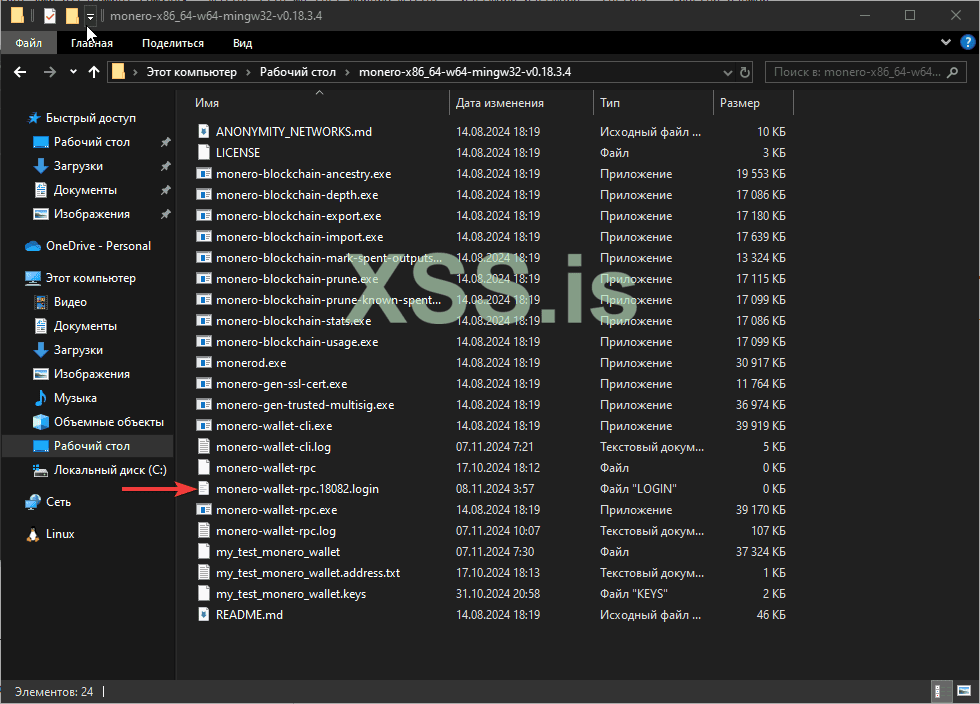Viewport: 980px width, 704px height.
Task: Click the back navigation arrow
Action: (20, 72)
